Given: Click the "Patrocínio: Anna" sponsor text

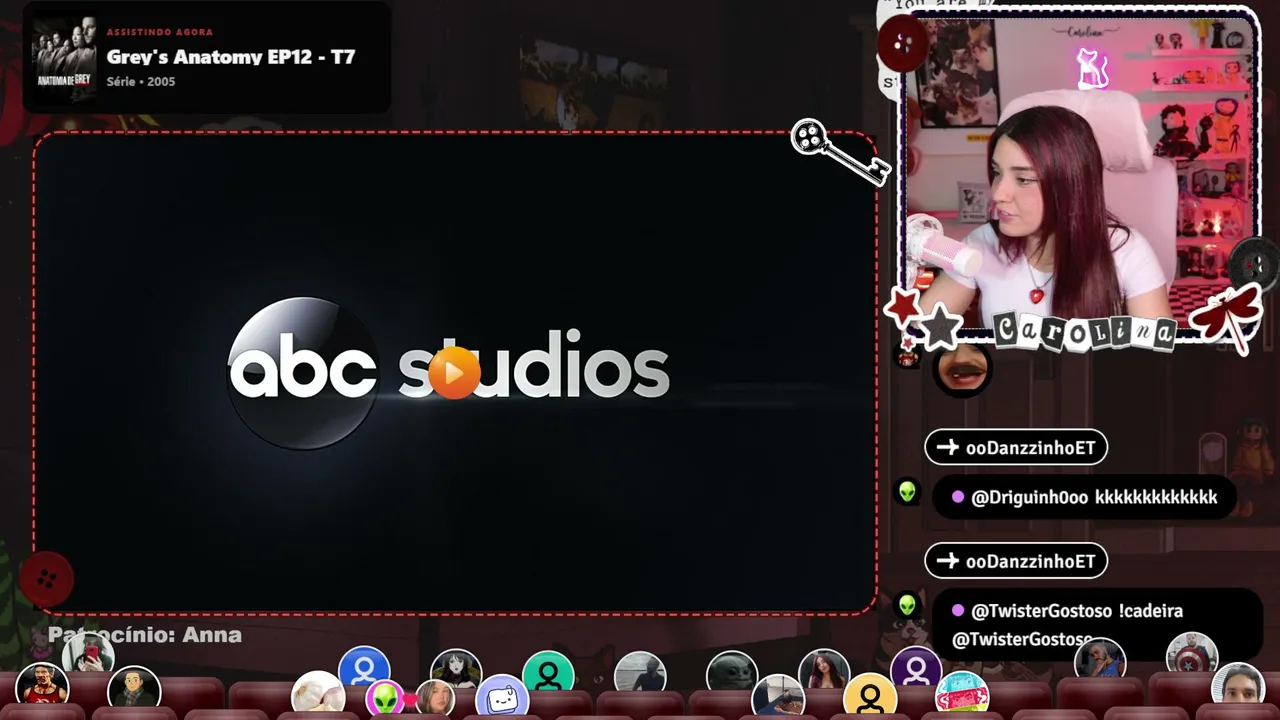Looking at the screenshot, I should [145, 635].
